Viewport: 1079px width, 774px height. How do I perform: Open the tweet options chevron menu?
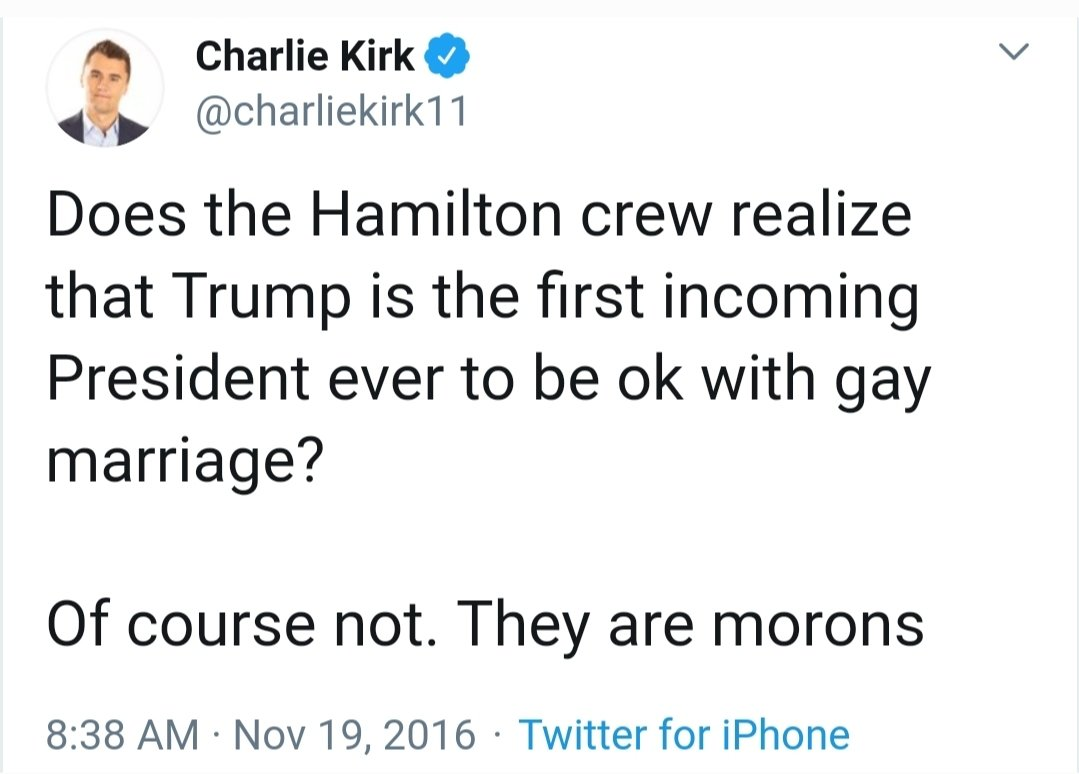click(1014, 53)
